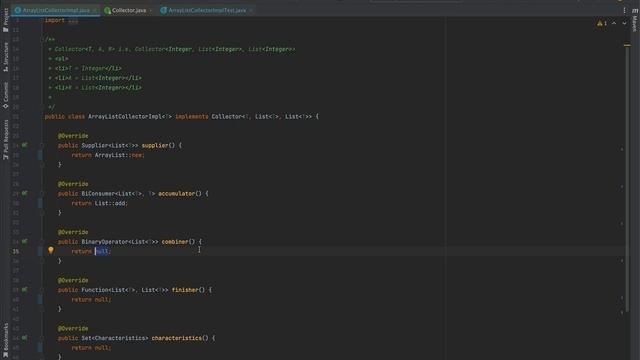Screen dimensions: 640x360
Task: Close the Collector.java tab
Action: (x=151, y=10)
